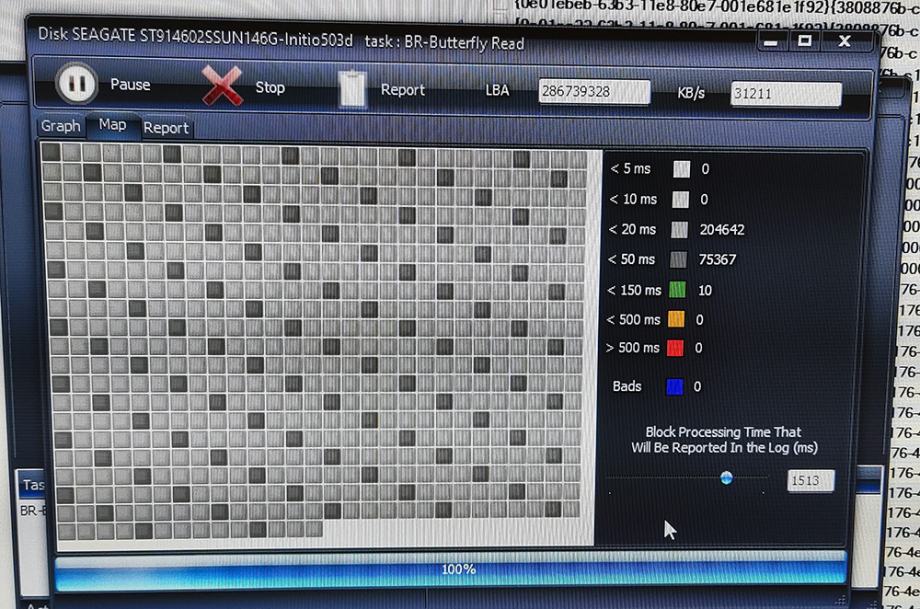The height and width of the screenshot is (609, 920).
Task: Click the '> 500 ms' legend label
Action: click(632, 348)
